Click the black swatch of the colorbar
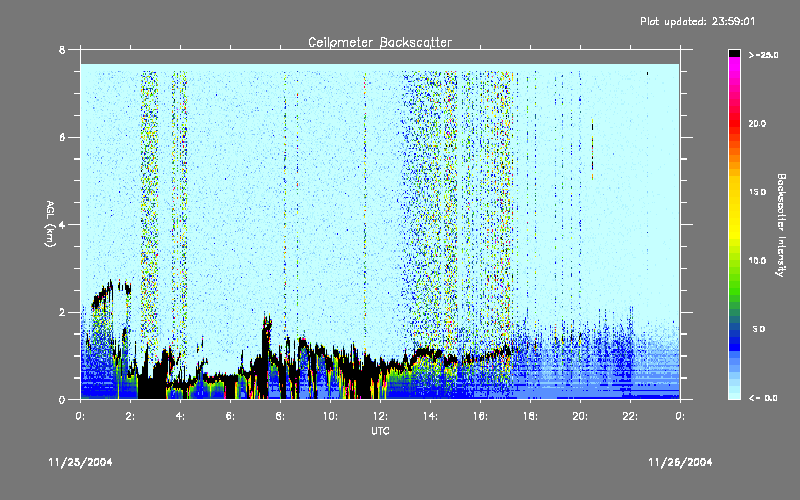Screen dimensions: 800x500 (x=734, y=53)
